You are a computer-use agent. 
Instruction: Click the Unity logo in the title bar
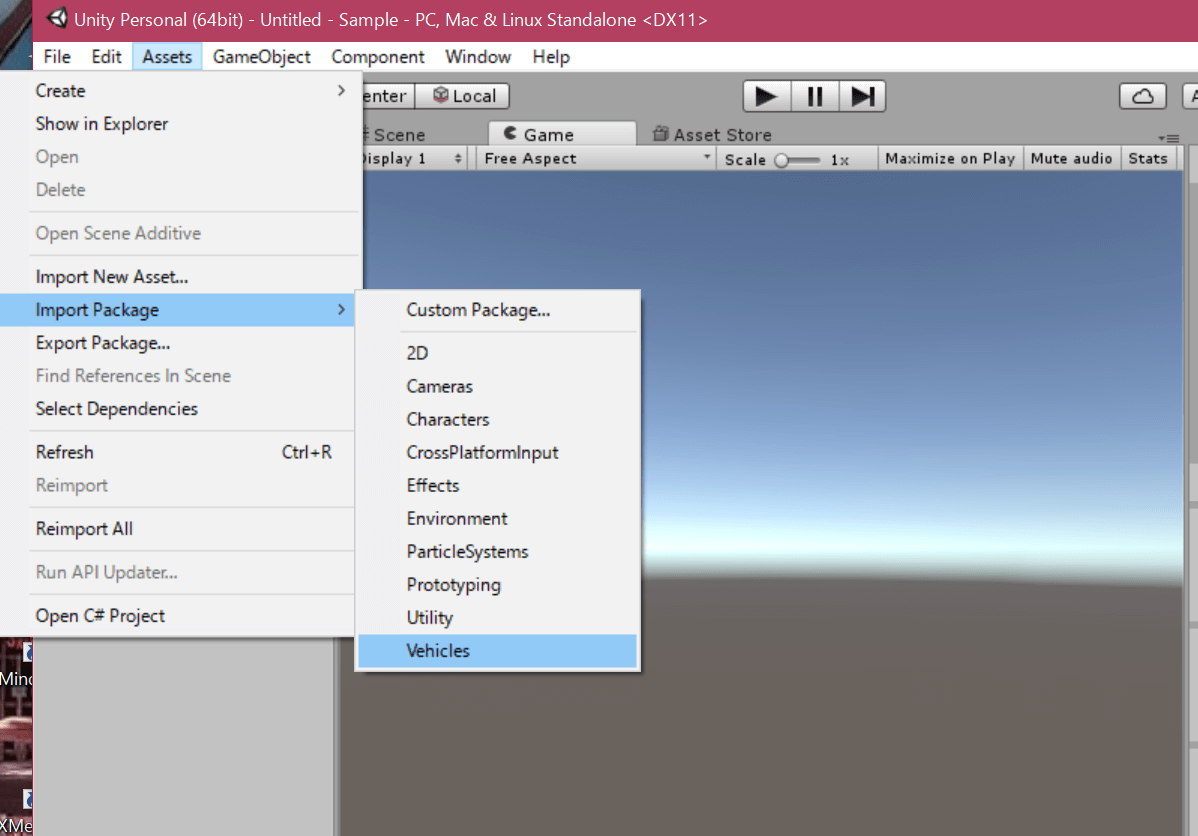[57, 18]
